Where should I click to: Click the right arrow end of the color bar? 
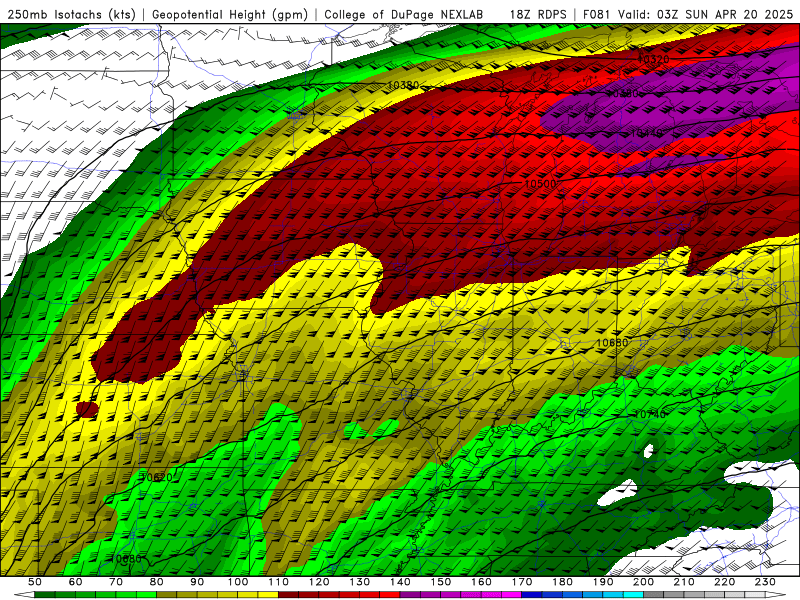(776, 595)
